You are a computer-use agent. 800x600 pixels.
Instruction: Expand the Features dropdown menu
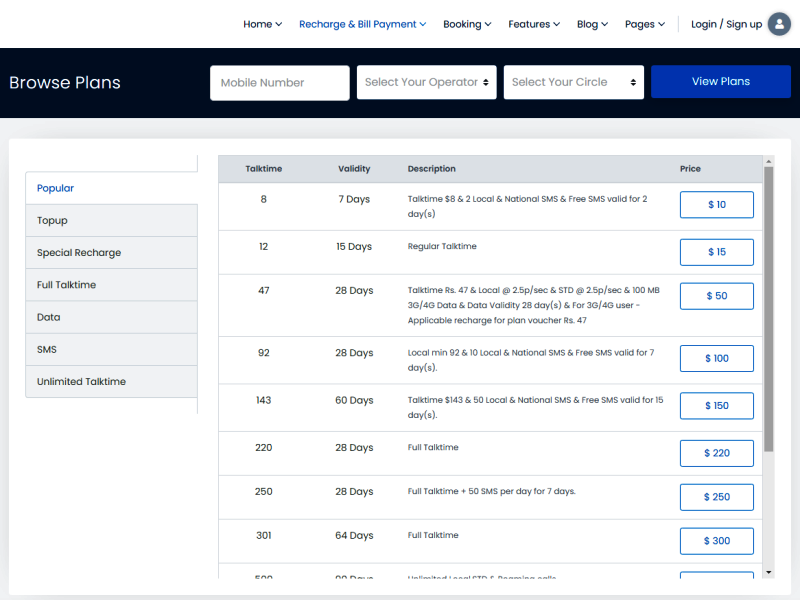(534, 24)
